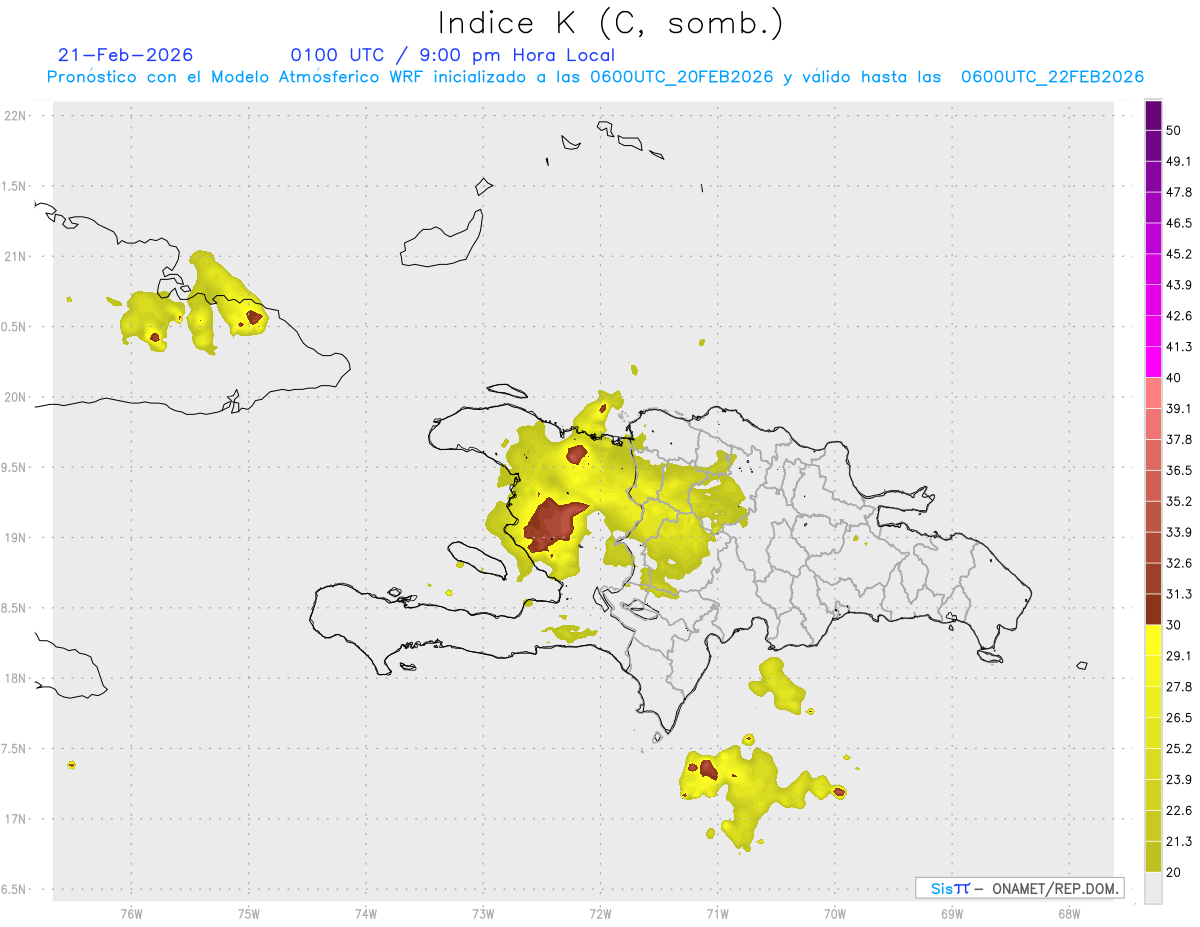Click the "36.5" colorbar value
Viewport: 1200px width, 927px height.
click(1179, 470)
